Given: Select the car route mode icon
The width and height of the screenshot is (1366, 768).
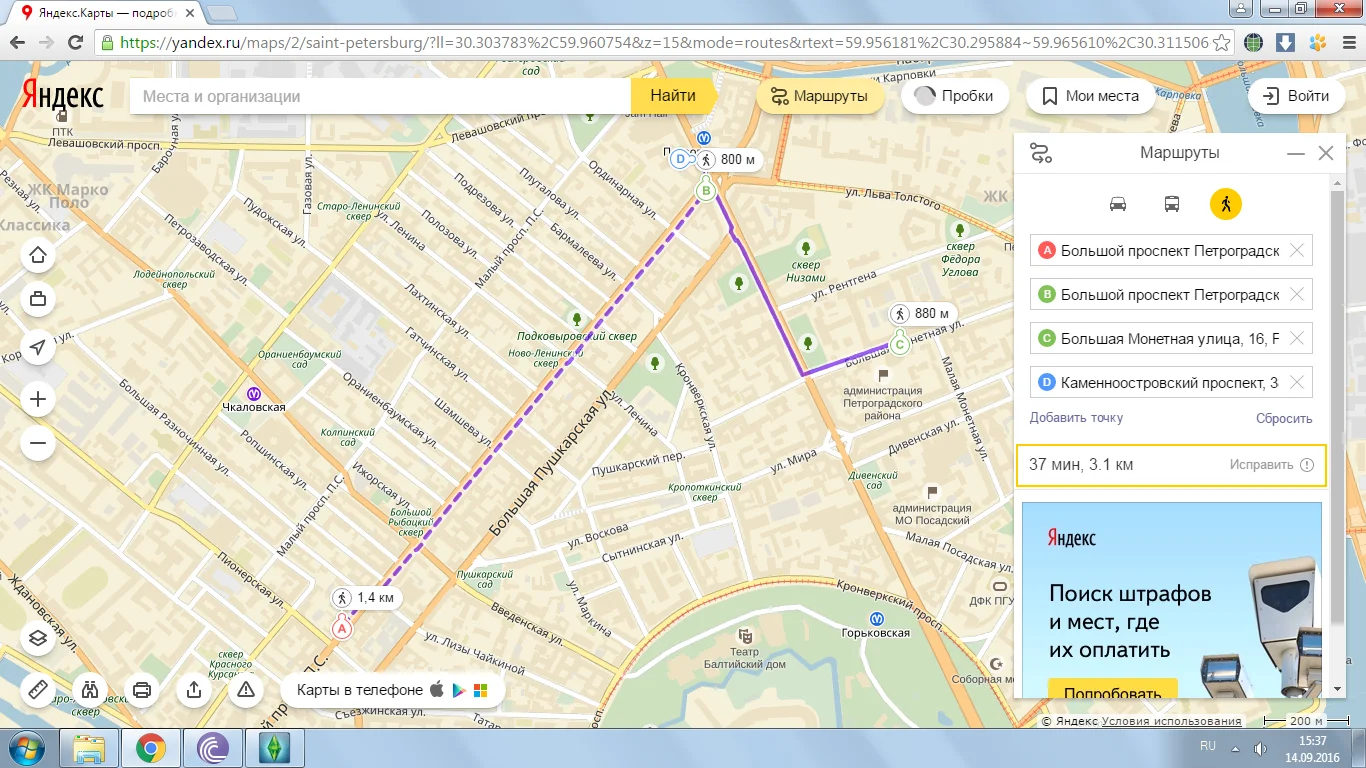Looking at the screenshot, I should click(x=1118, y=204).
